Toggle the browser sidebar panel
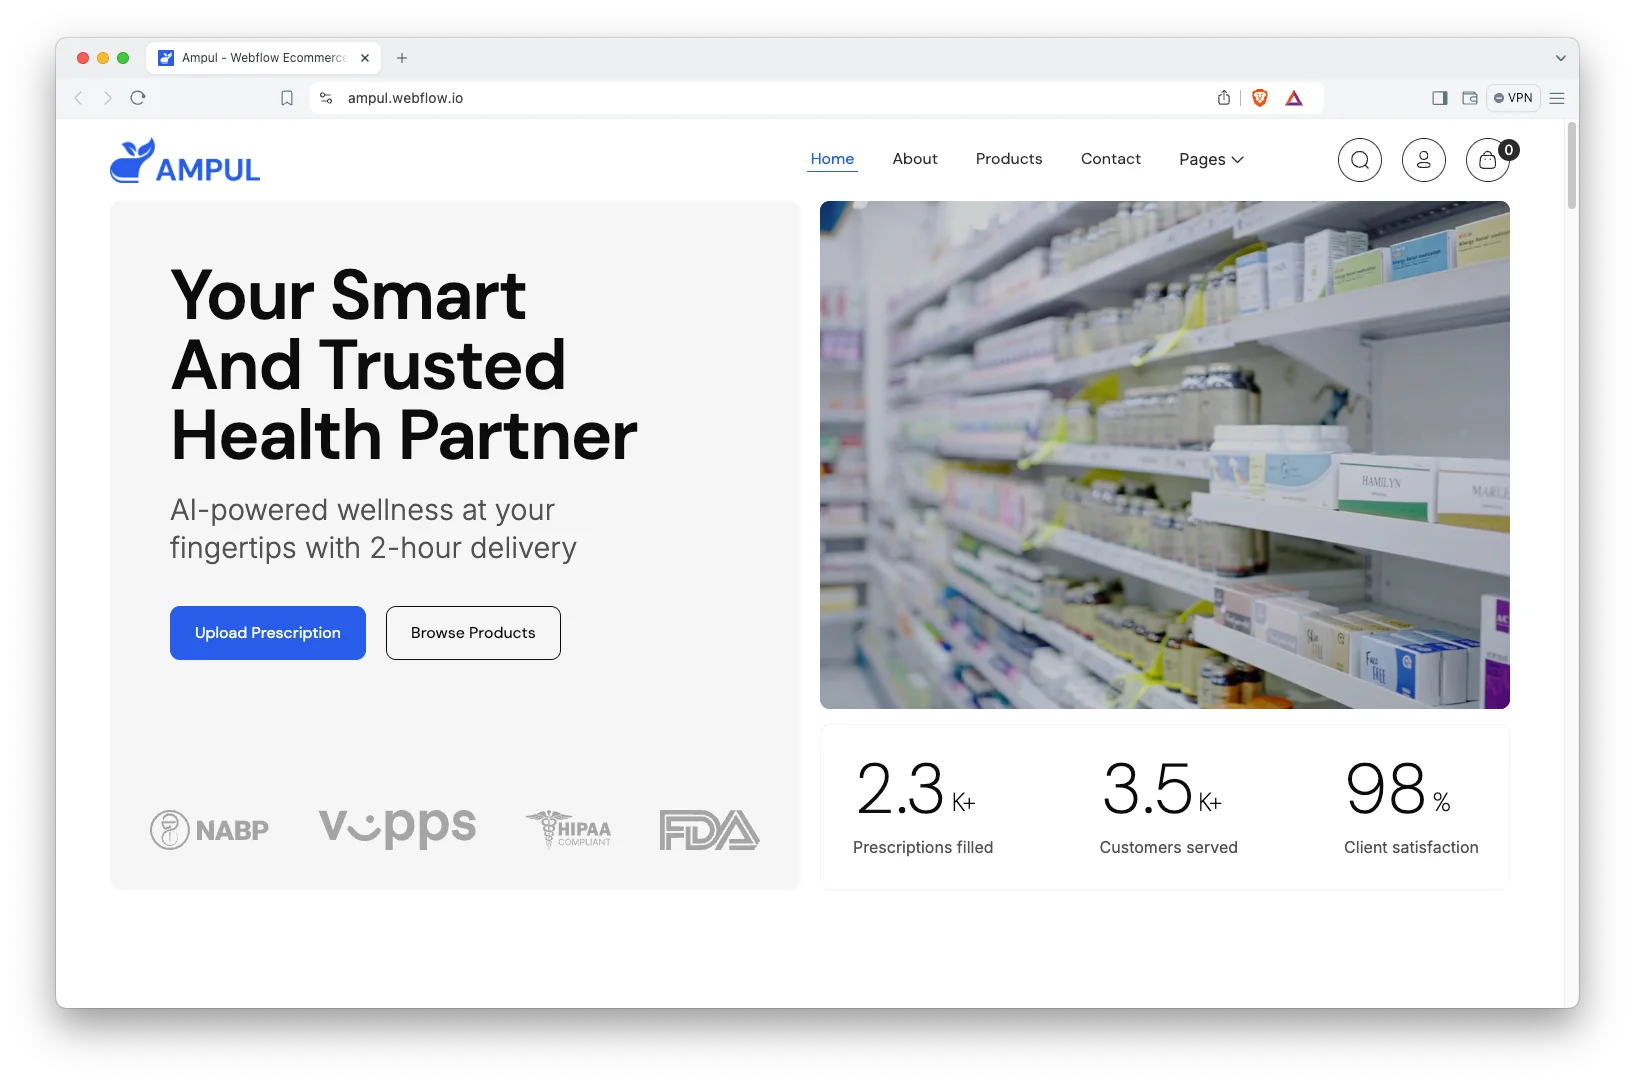The image size is (1635, 1082). (x=1440, y=98)
